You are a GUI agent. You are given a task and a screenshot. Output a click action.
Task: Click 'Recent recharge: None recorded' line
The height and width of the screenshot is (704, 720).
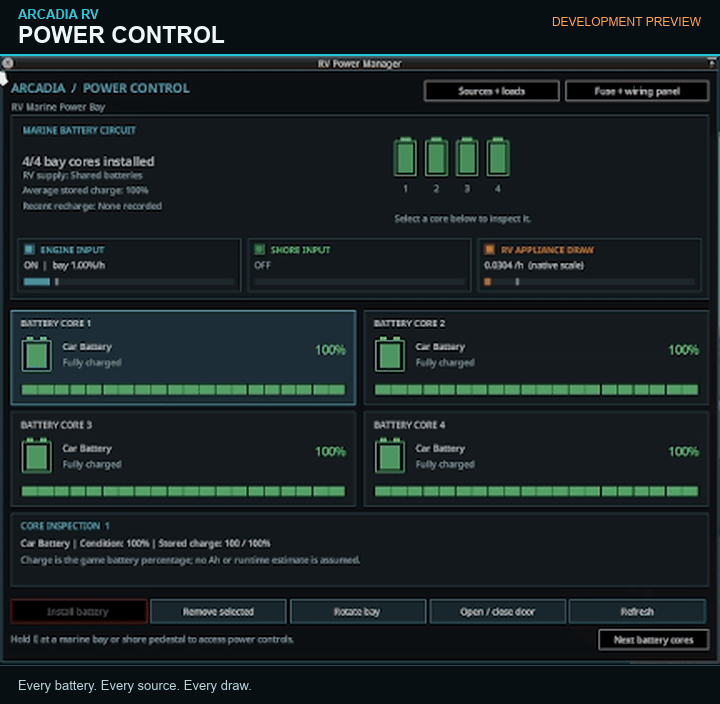(92, 206)
